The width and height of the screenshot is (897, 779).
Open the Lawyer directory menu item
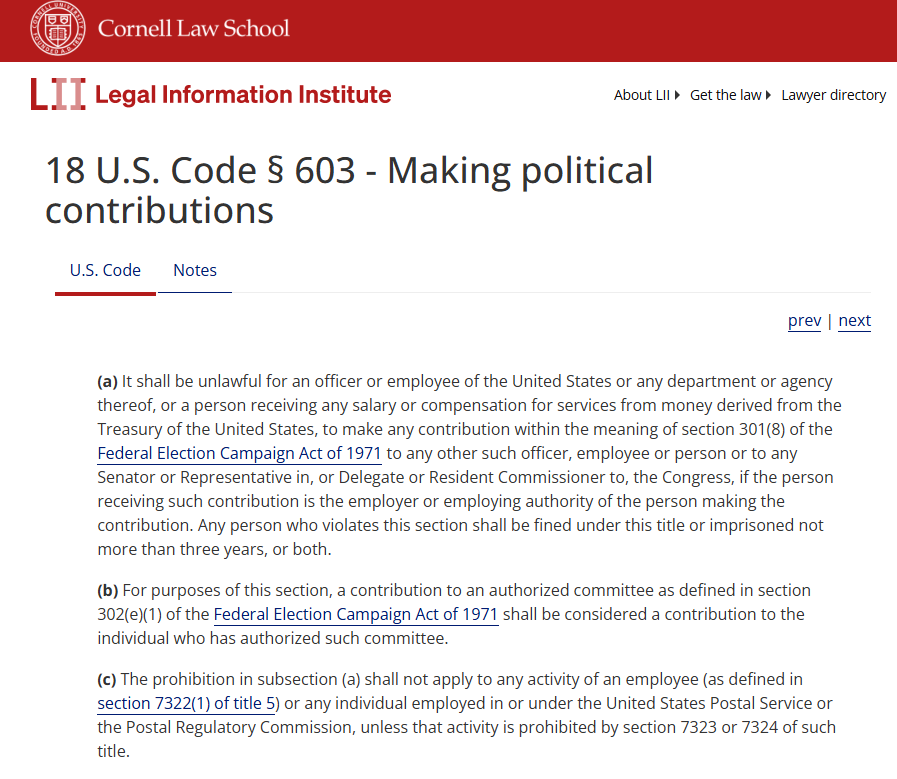834,95
